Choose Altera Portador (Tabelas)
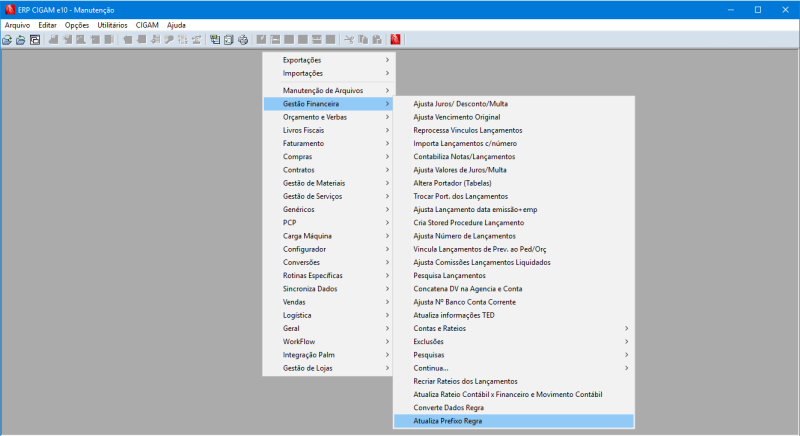Screen dimensions: 800x436 (514, 183)
